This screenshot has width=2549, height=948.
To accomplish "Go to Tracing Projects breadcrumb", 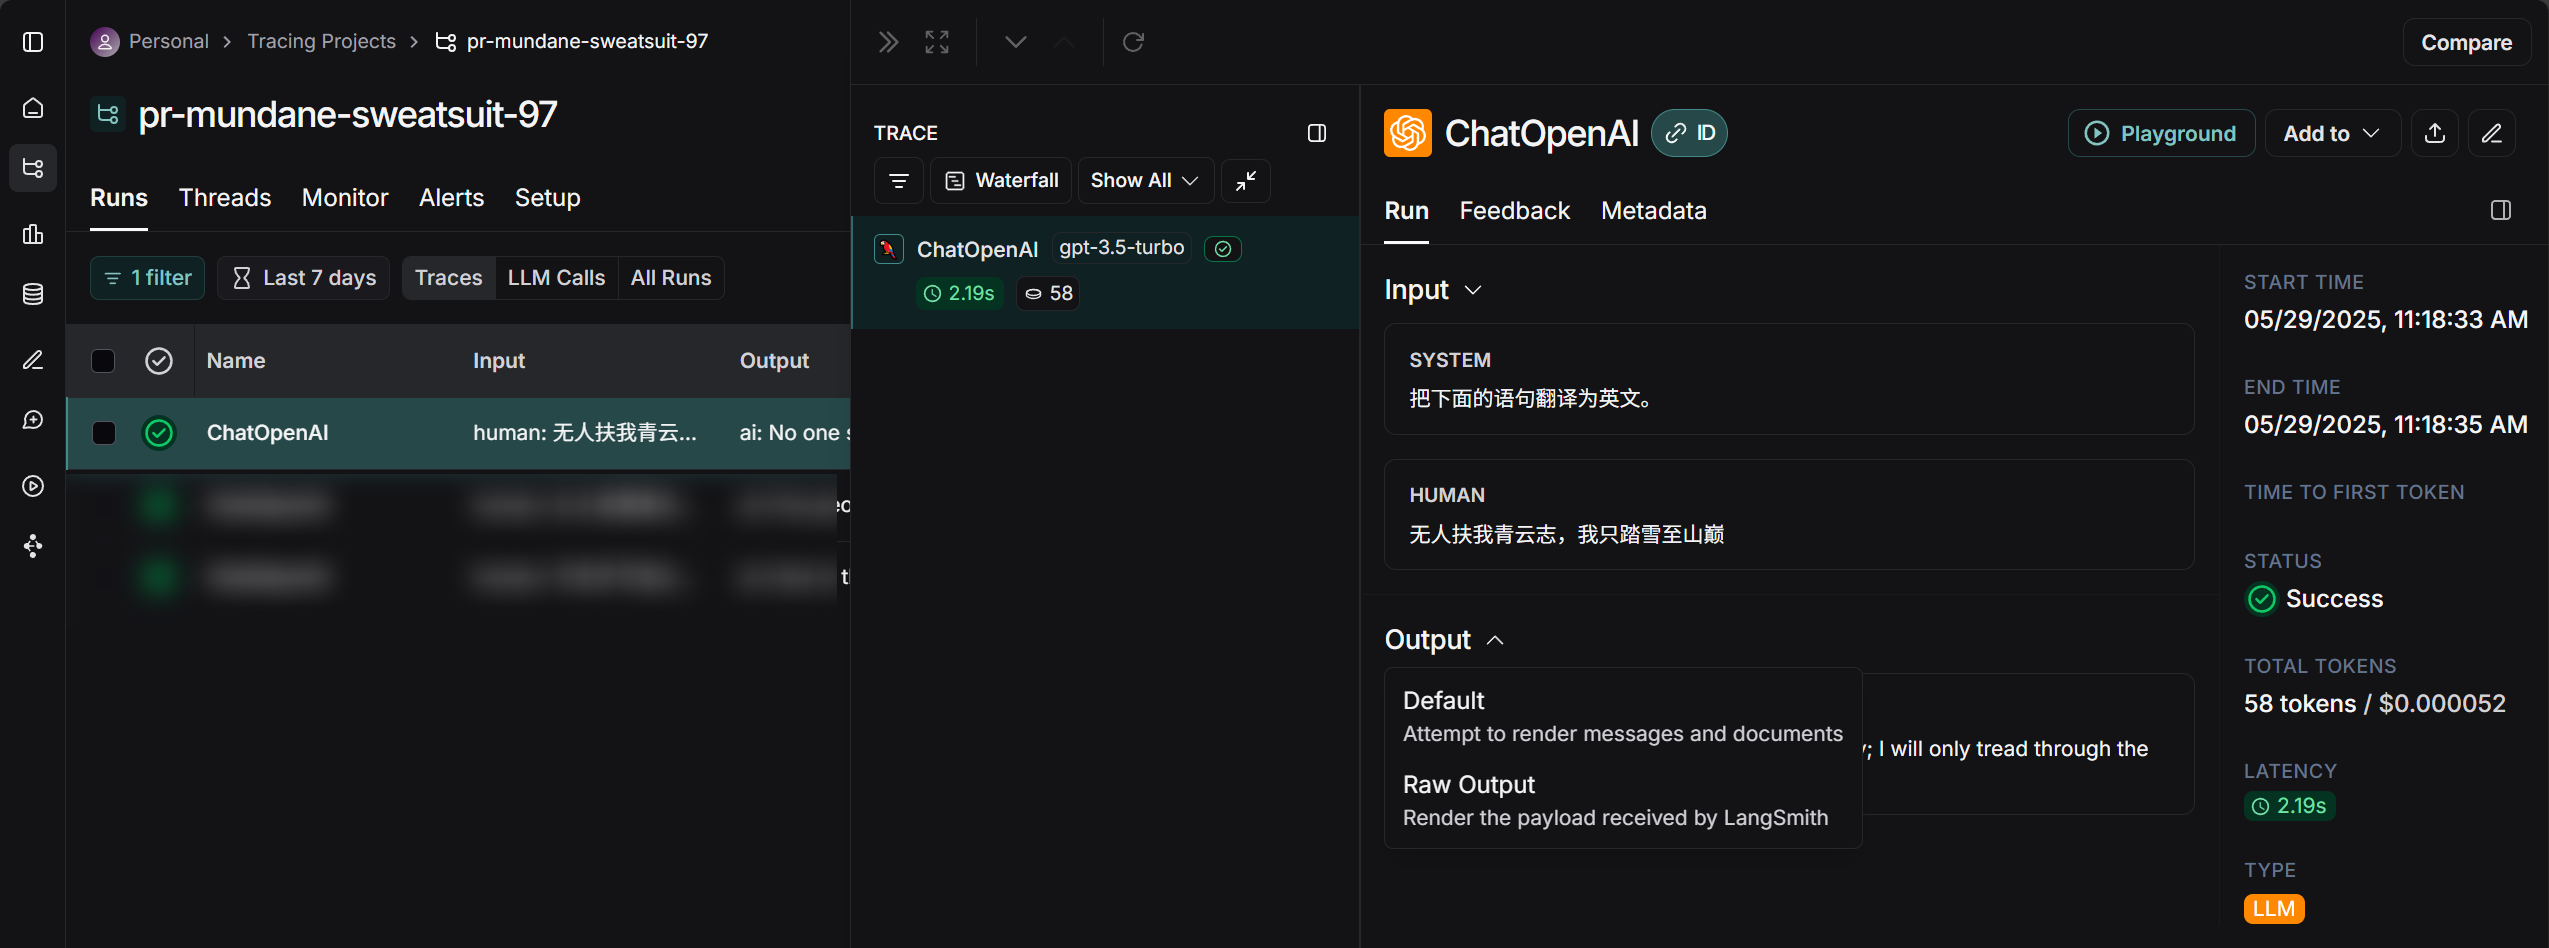I will [321, 42].
